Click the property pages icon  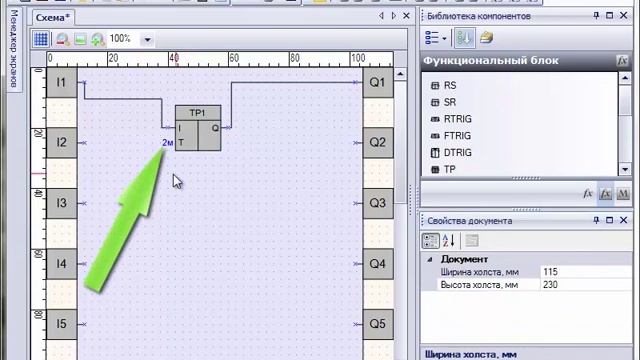click(x=472, y=241)
